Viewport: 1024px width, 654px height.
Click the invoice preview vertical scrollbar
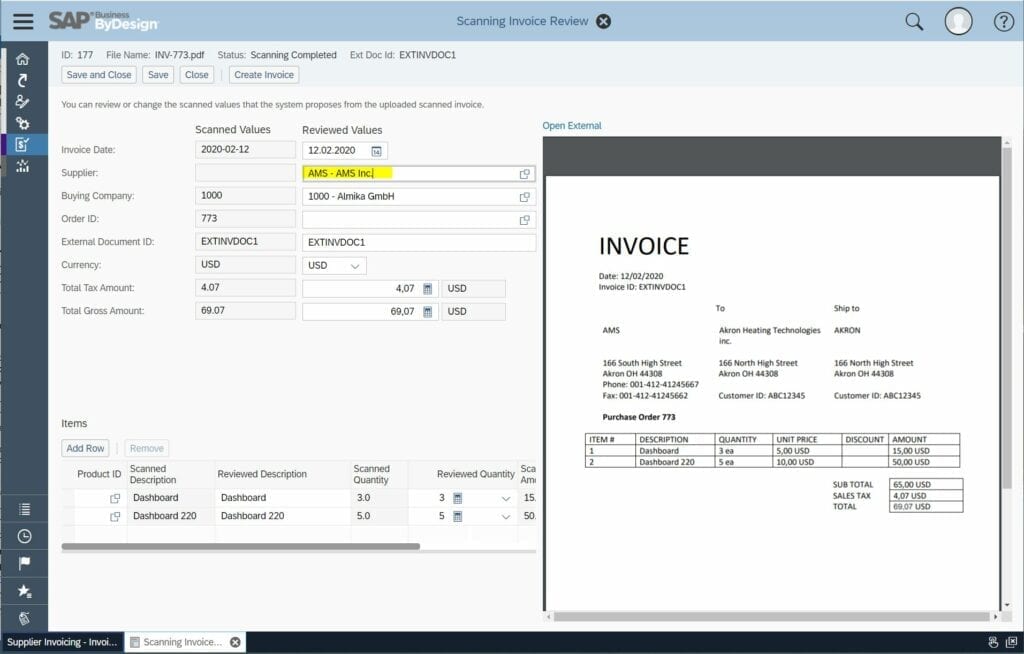[1006, 317]
